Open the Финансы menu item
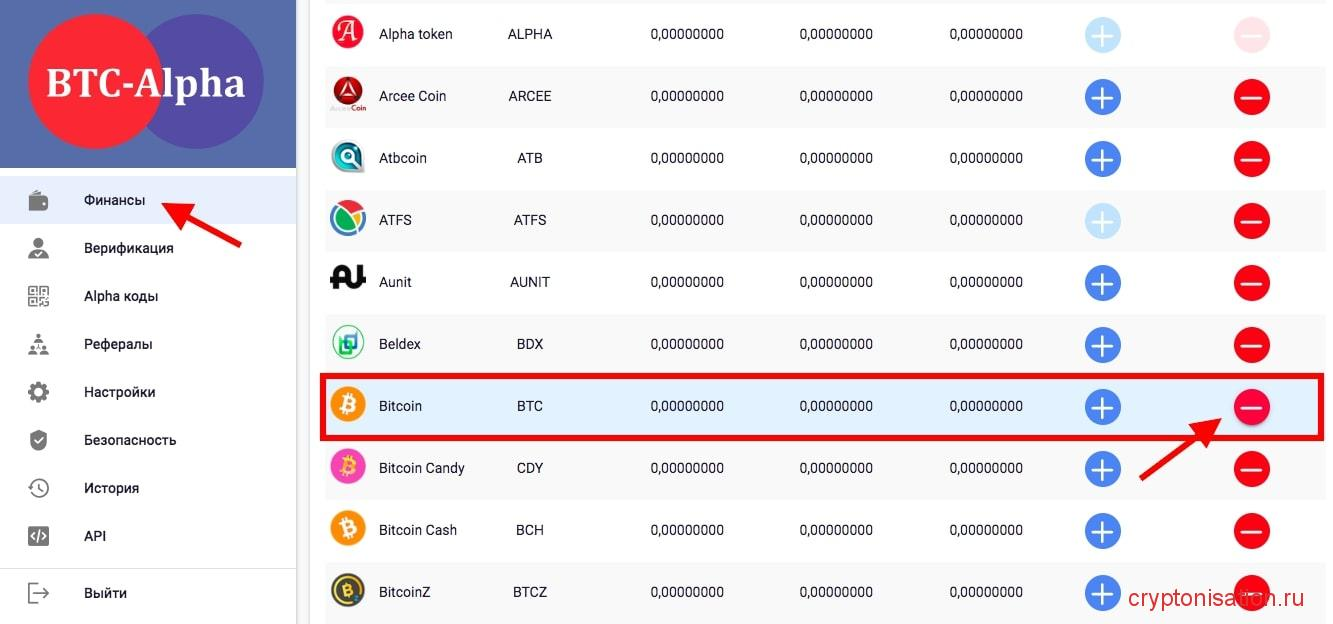 (x=114, y=200)
